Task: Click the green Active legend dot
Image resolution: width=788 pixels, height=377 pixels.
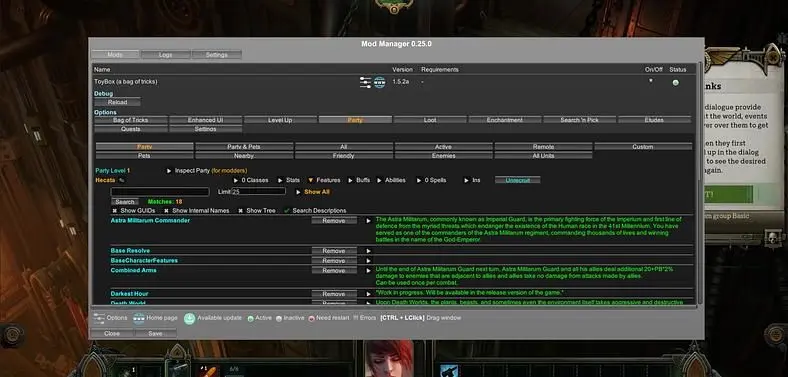Action: pos(250,318)
